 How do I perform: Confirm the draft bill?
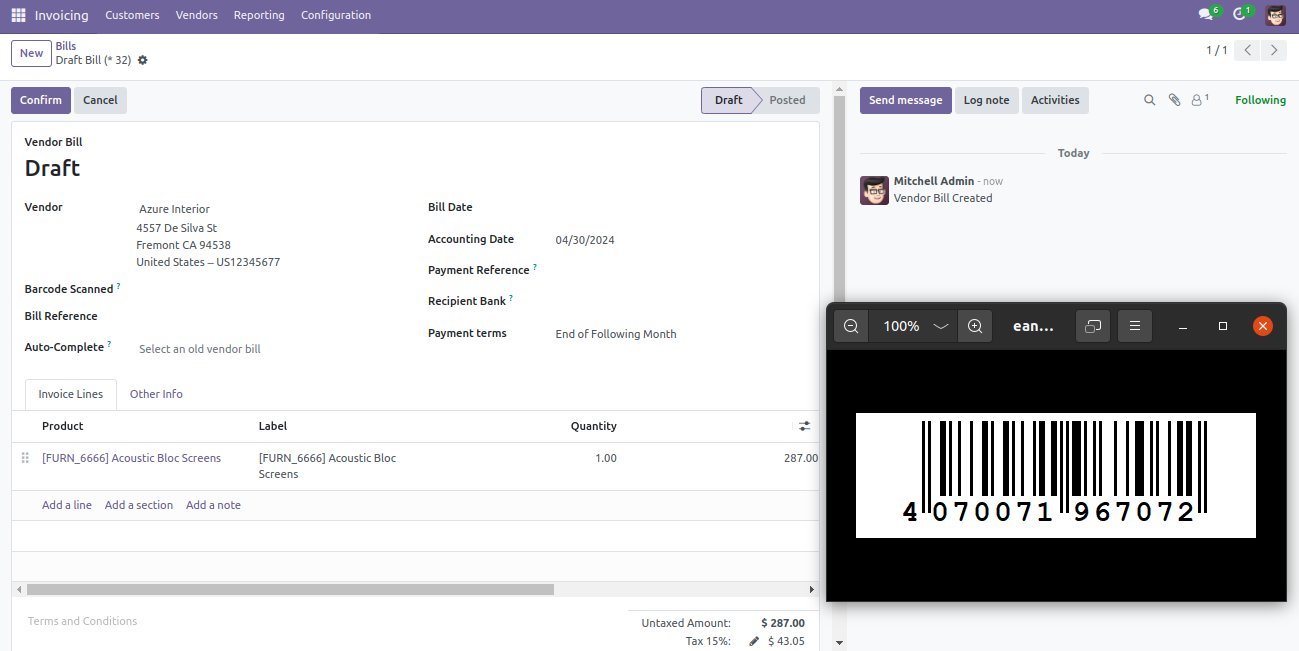[x=41, y=100]
